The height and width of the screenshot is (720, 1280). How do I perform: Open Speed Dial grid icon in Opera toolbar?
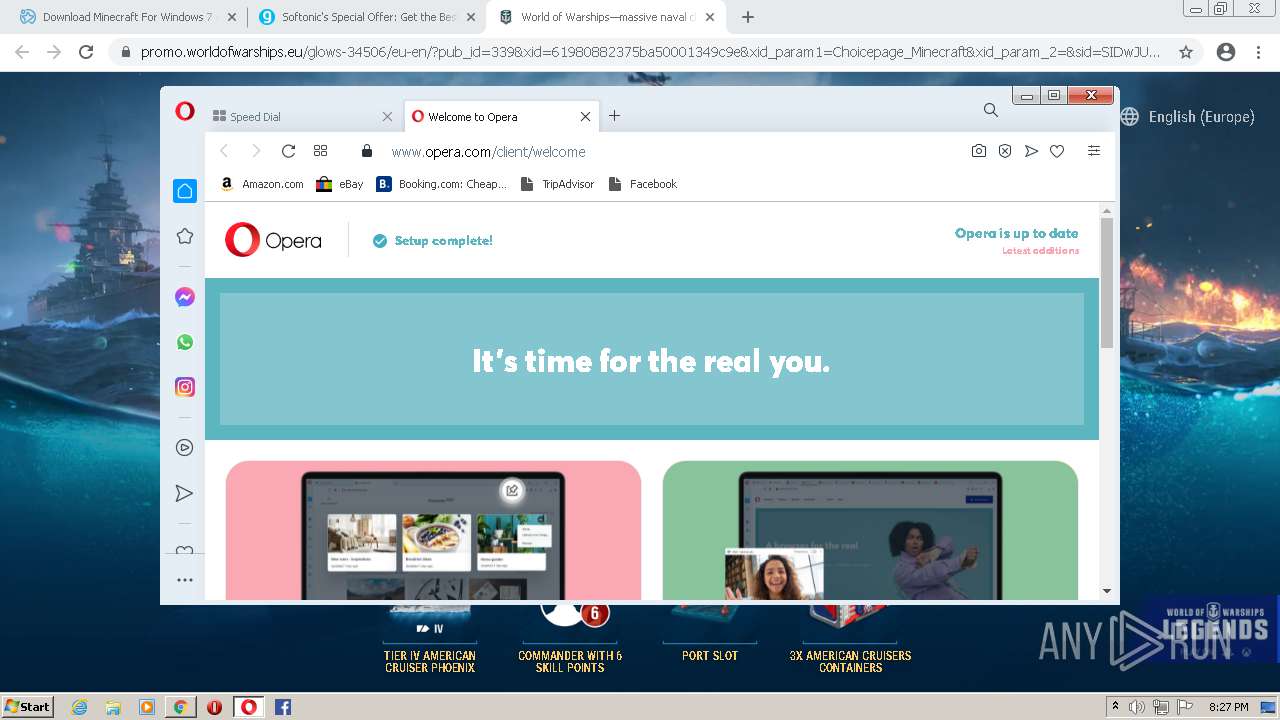pyautogui.click(x=320, y=151)
